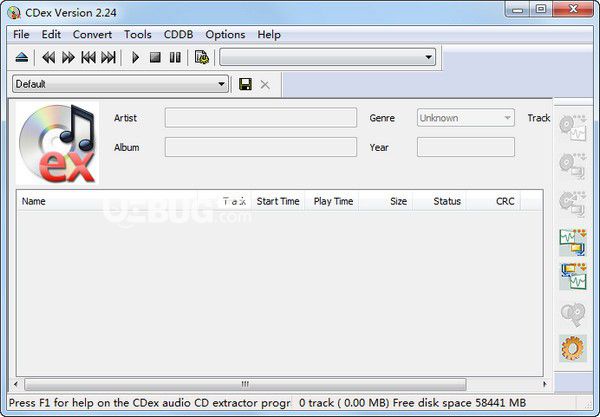Click the Eject CD toolbar icon
Viewport: 600px width, 417px height.
22,58
